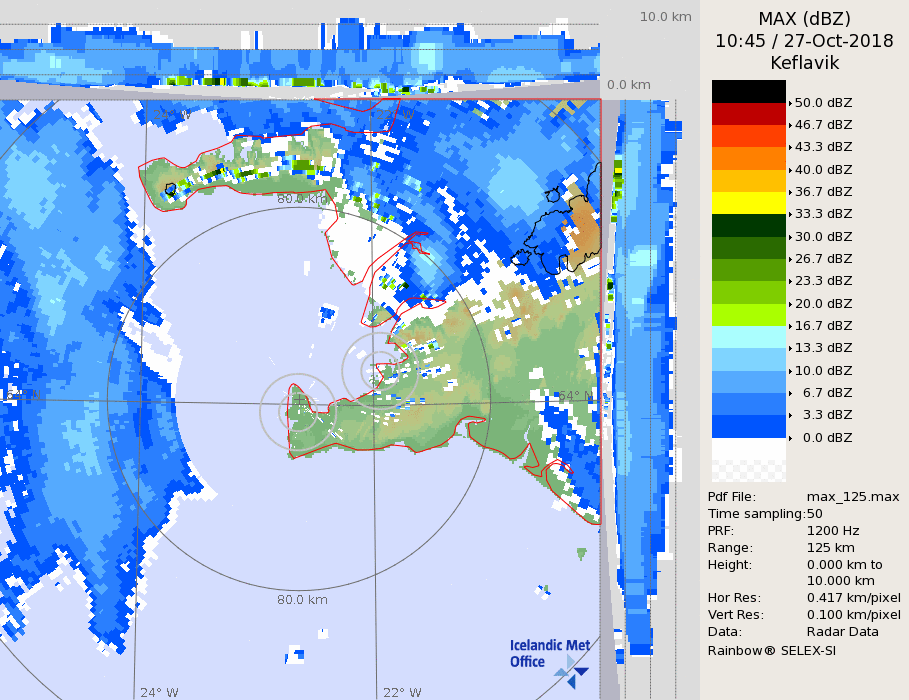The height and width of the screenshot is (700, 909).
Task: Pick the deep blue 0.0 dBZ swatch
Action: [x=749, y=426]
